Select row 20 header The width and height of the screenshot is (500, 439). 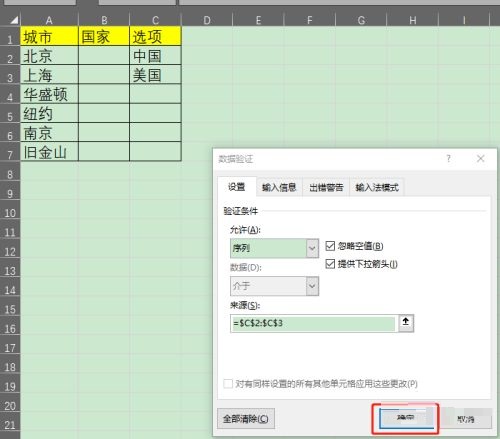(10, 402)
